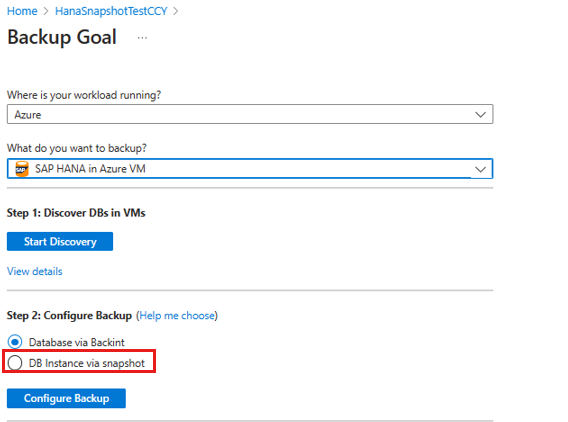568x422 pixels.
Task: Click the 'Step 2: Configure Backup' heading
Action: (x=69, y=316)
